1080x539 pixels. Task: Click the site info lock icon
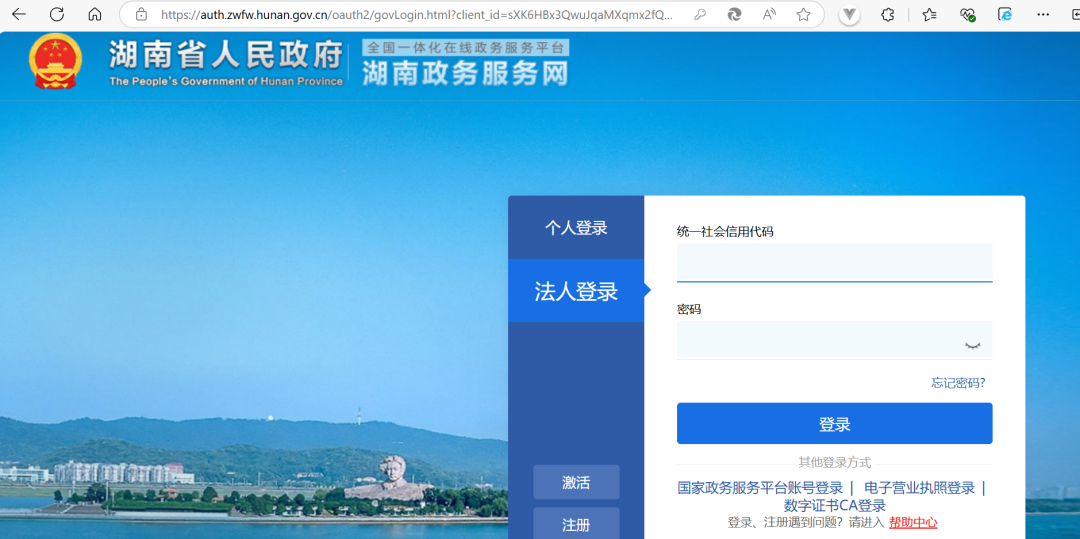[141, 15]
